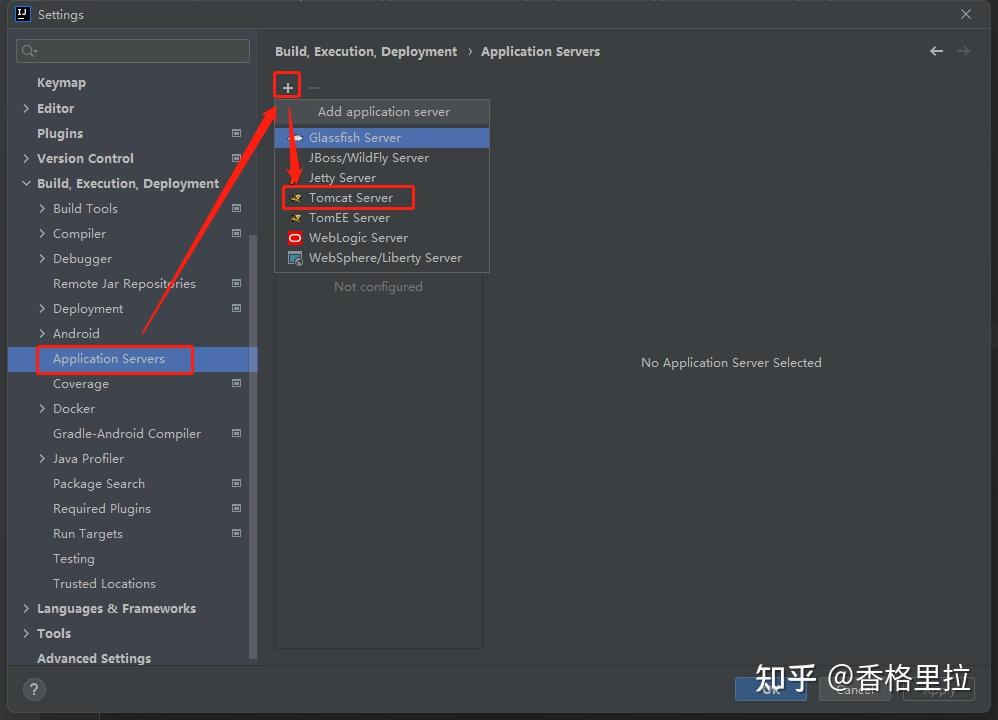This screenshot has height=720, width=998.
Task: Click the WebLogic Server red icon
Action: click(295, 238)
